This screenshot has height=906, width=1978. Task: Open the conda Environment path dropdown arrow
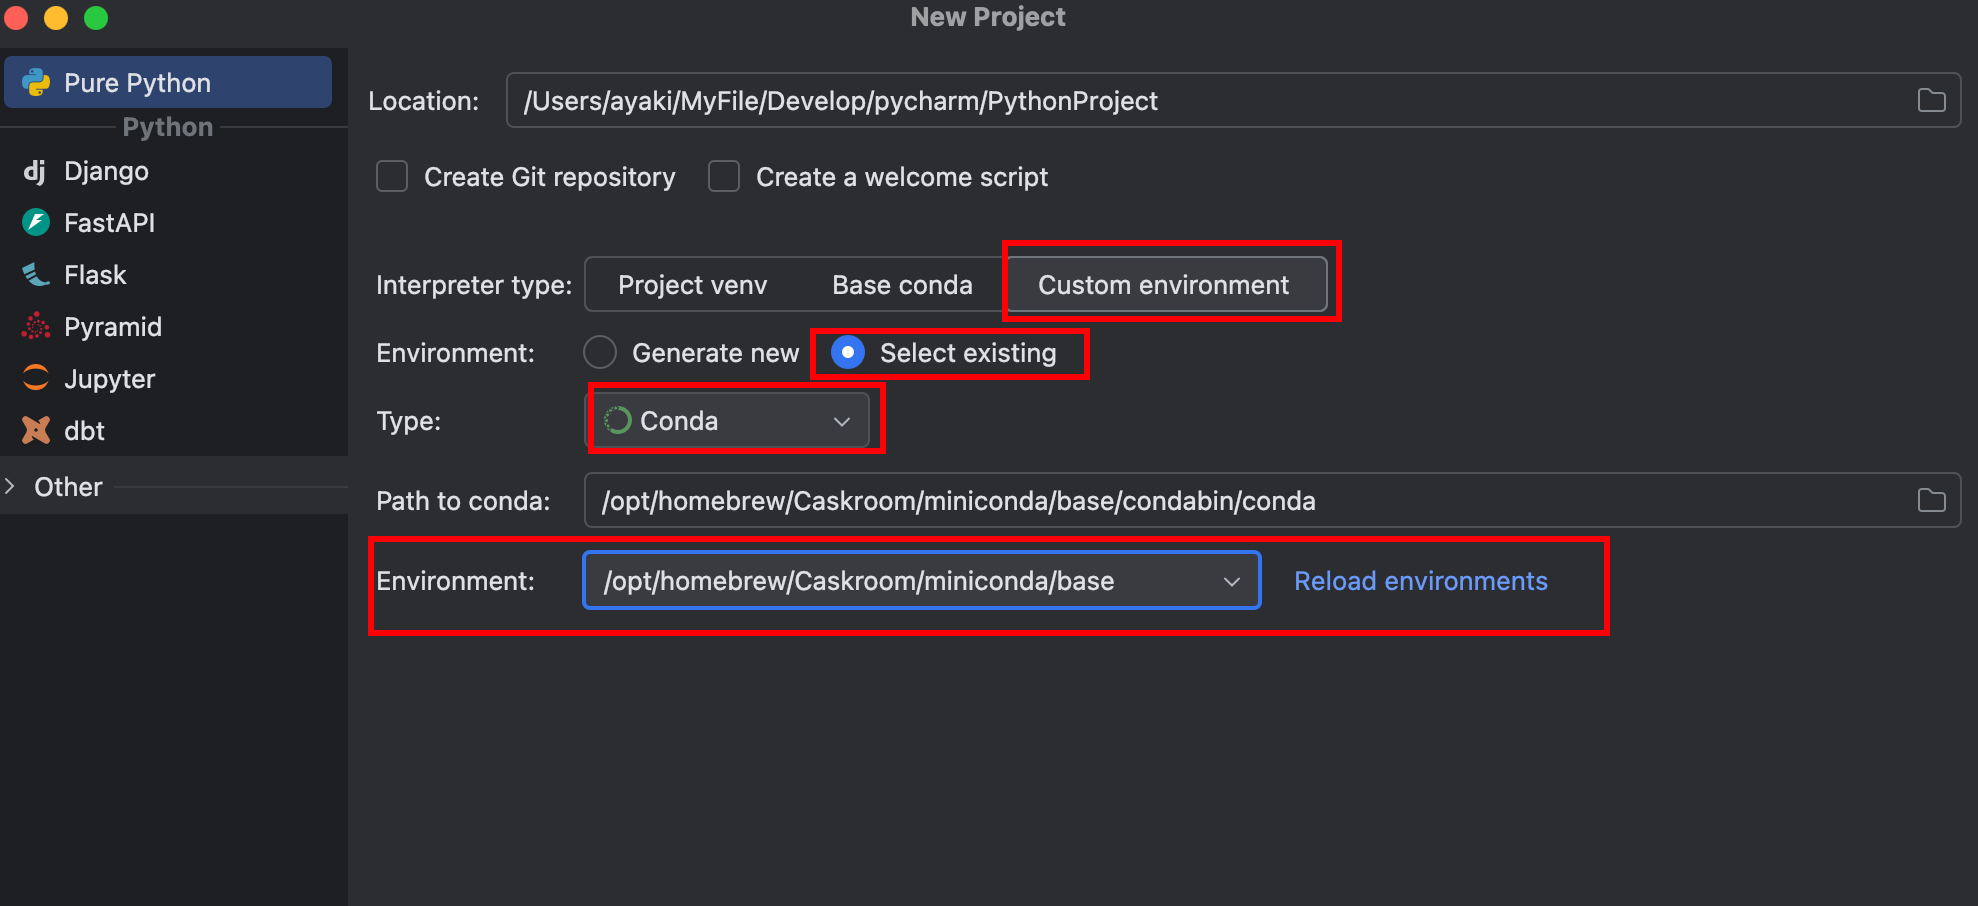click(1232, 581)
